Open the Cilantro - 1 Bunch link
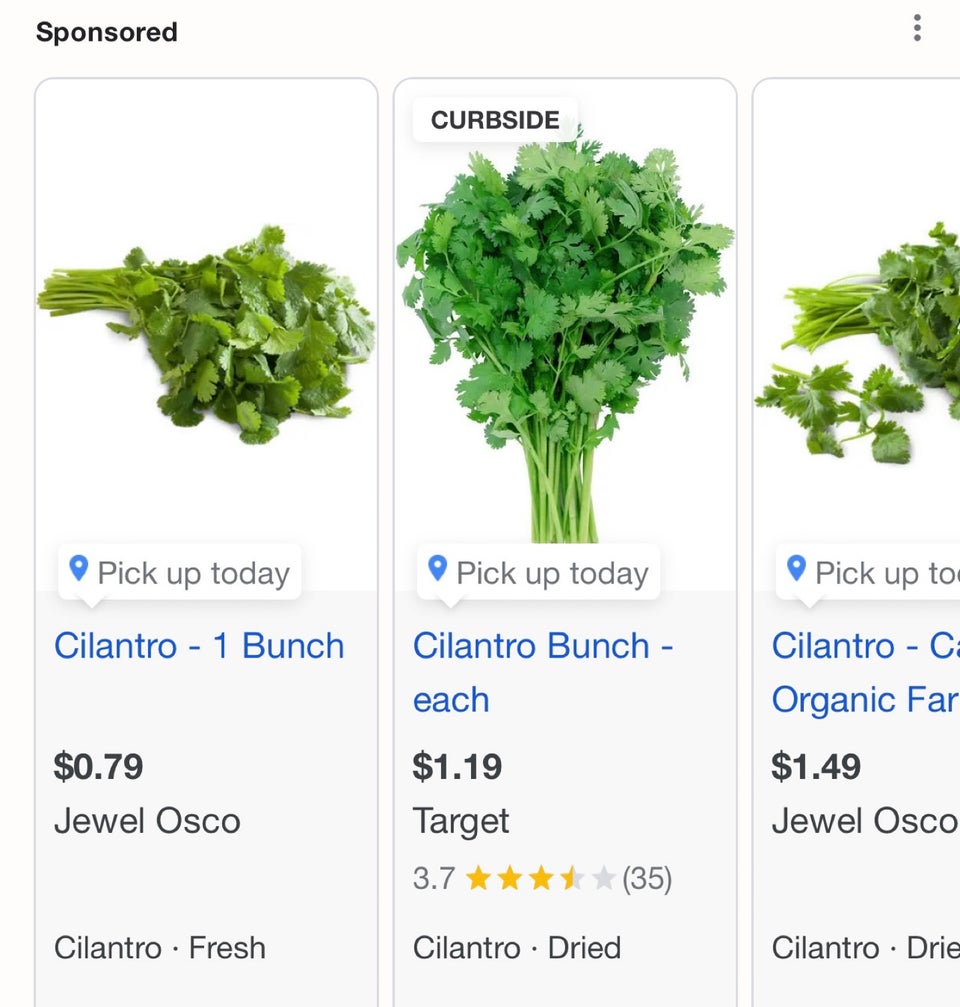This screenshot has width=960, height=1007. click(199, 646)
